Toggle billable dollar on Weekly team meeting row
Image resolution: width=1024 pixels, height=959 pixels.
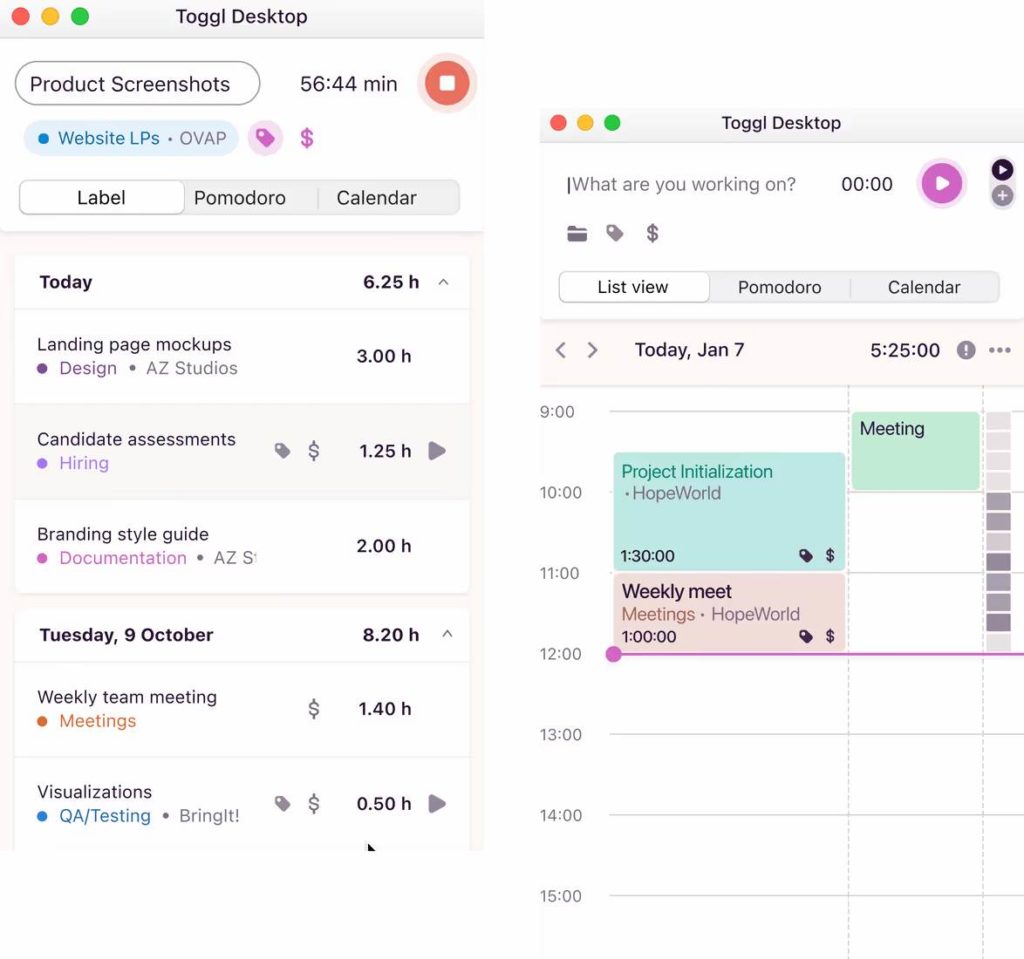[314, 709]
